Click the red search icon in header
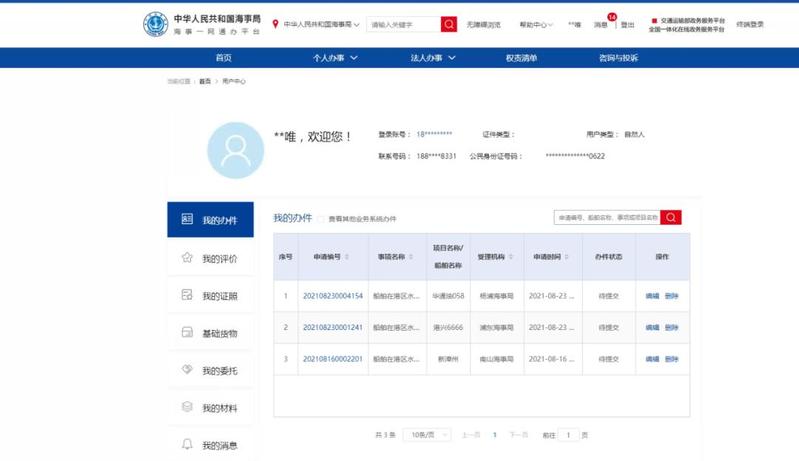 pos(449,24)
